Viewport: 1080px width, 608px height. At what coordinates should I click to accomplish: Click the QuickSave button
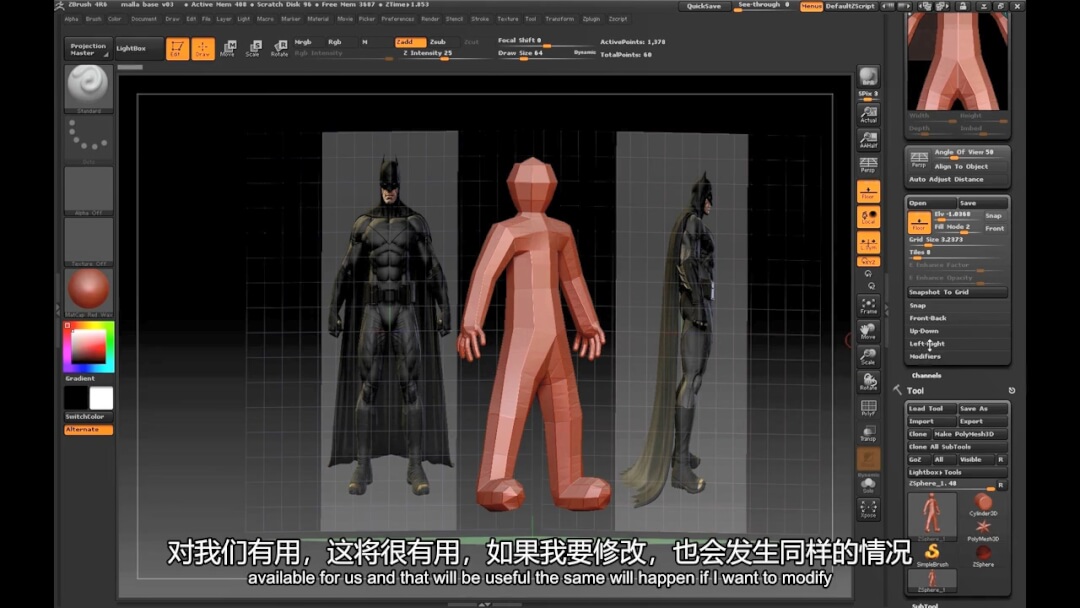point(703,6)
